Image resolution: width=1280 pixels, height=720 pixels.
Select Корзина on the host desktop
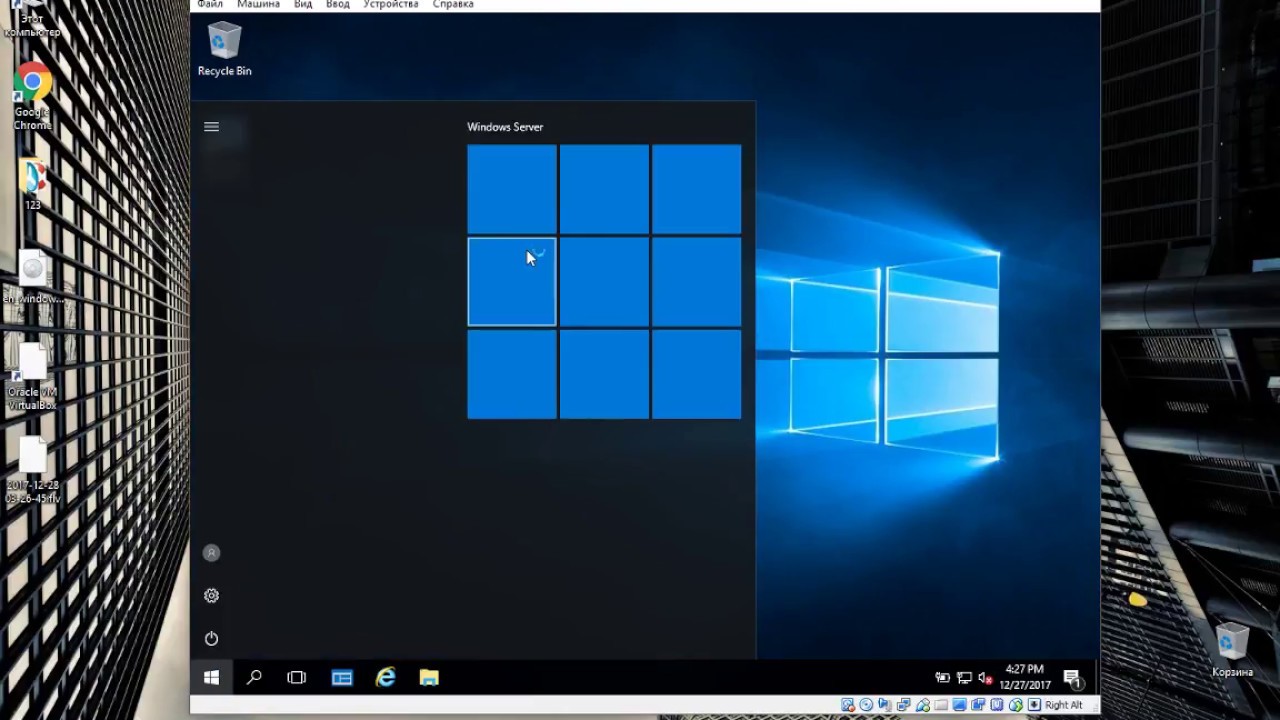click(x=1232, y=651)
